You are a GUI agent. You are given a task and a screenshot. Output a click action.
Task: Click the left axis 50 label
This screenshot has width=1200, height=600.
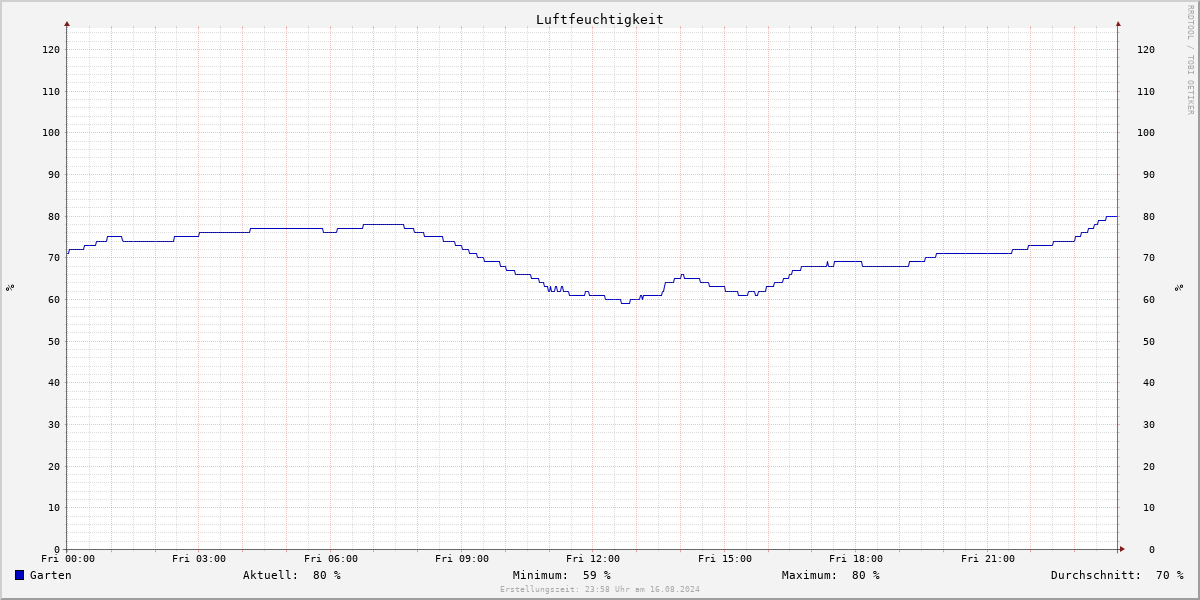(x=54, y=341)
